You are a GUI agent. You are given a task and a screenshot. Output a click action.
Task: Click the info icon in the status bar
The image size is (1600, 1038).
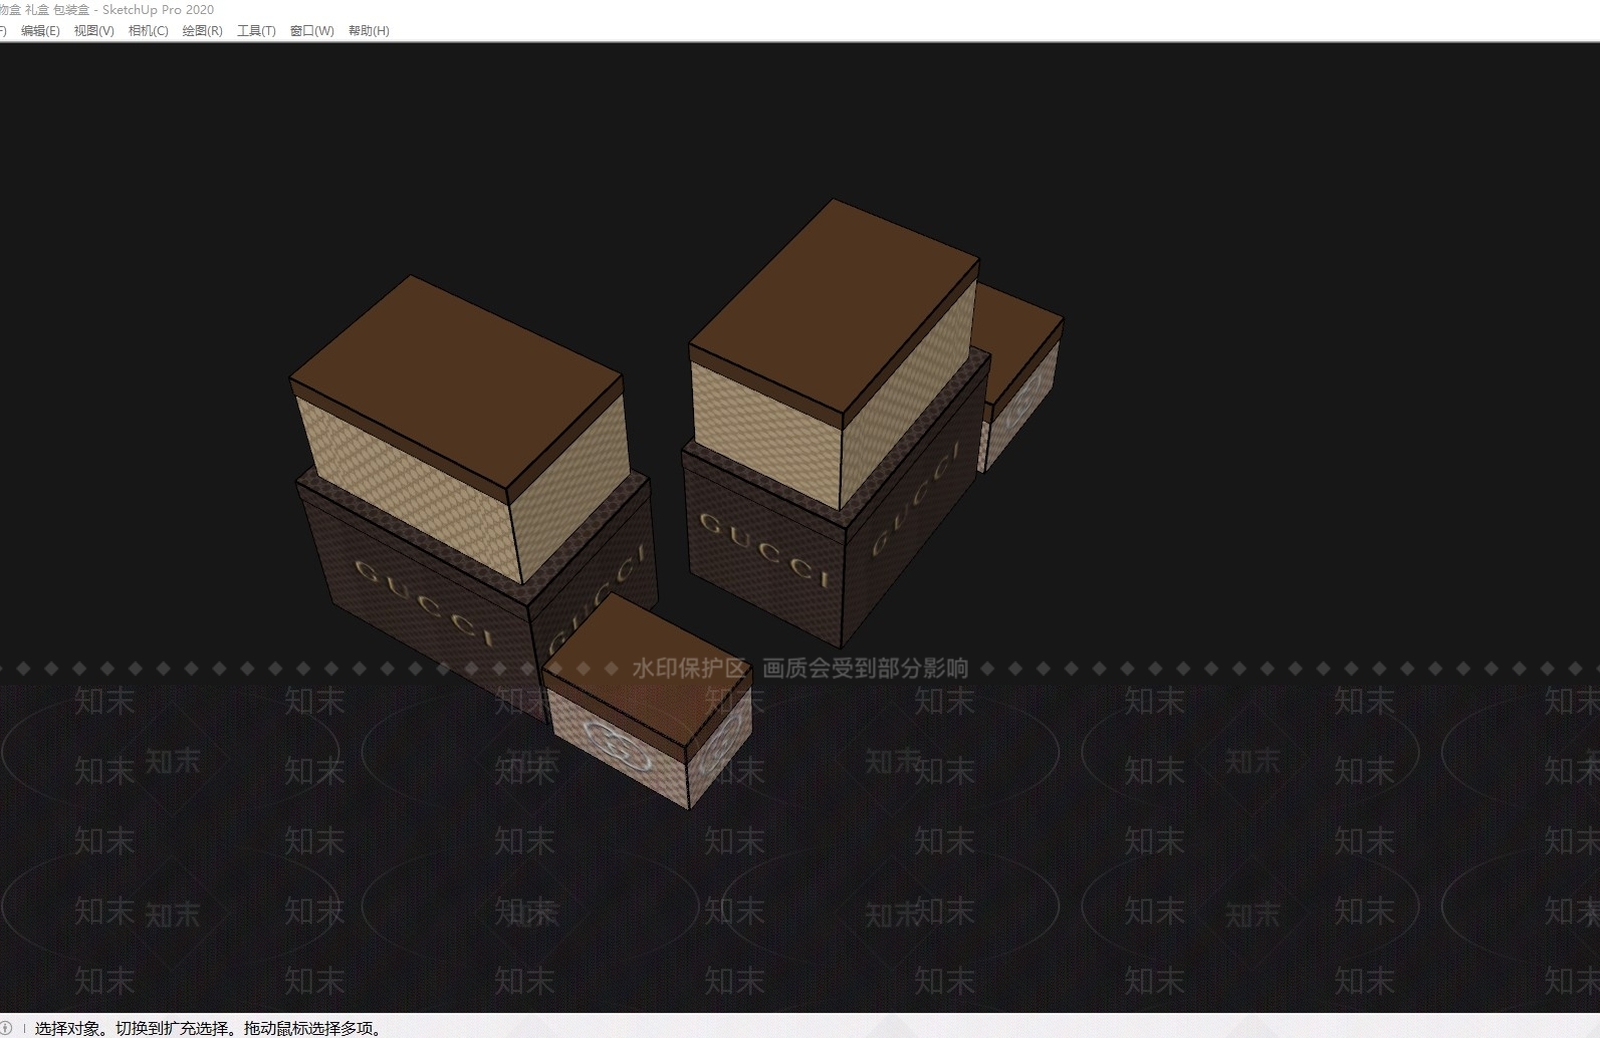click(7, 1028)
